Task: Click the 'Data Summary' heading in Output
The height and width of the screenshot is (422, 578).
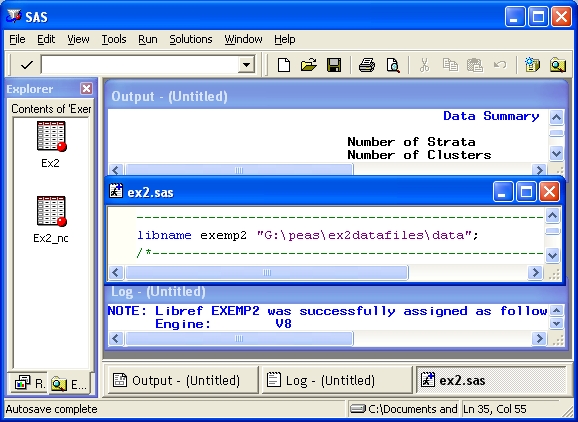Action: tap(491, 116)
